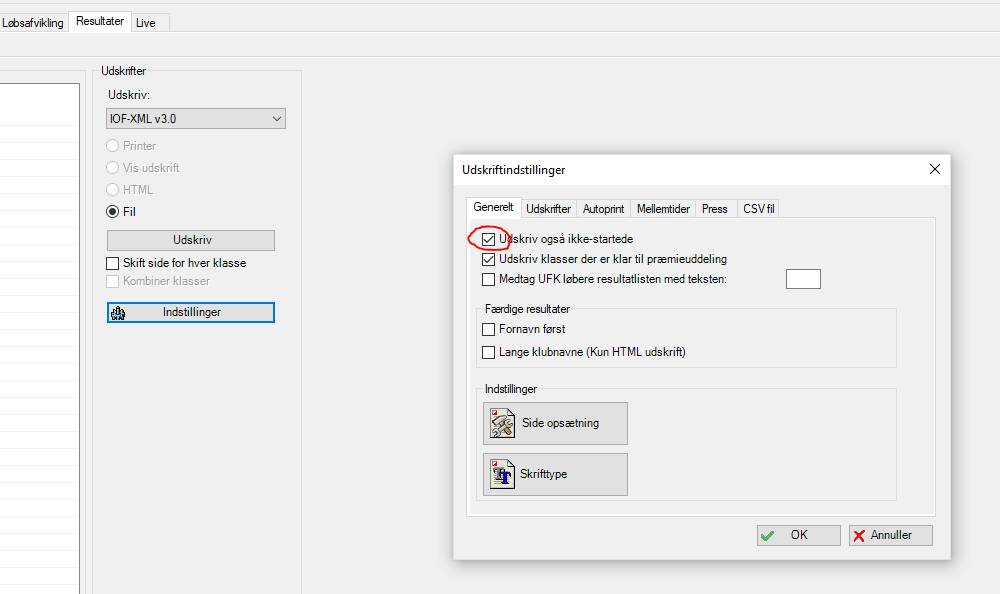
Task: Switch to the Generelt tab
Action: coord(493,207)
